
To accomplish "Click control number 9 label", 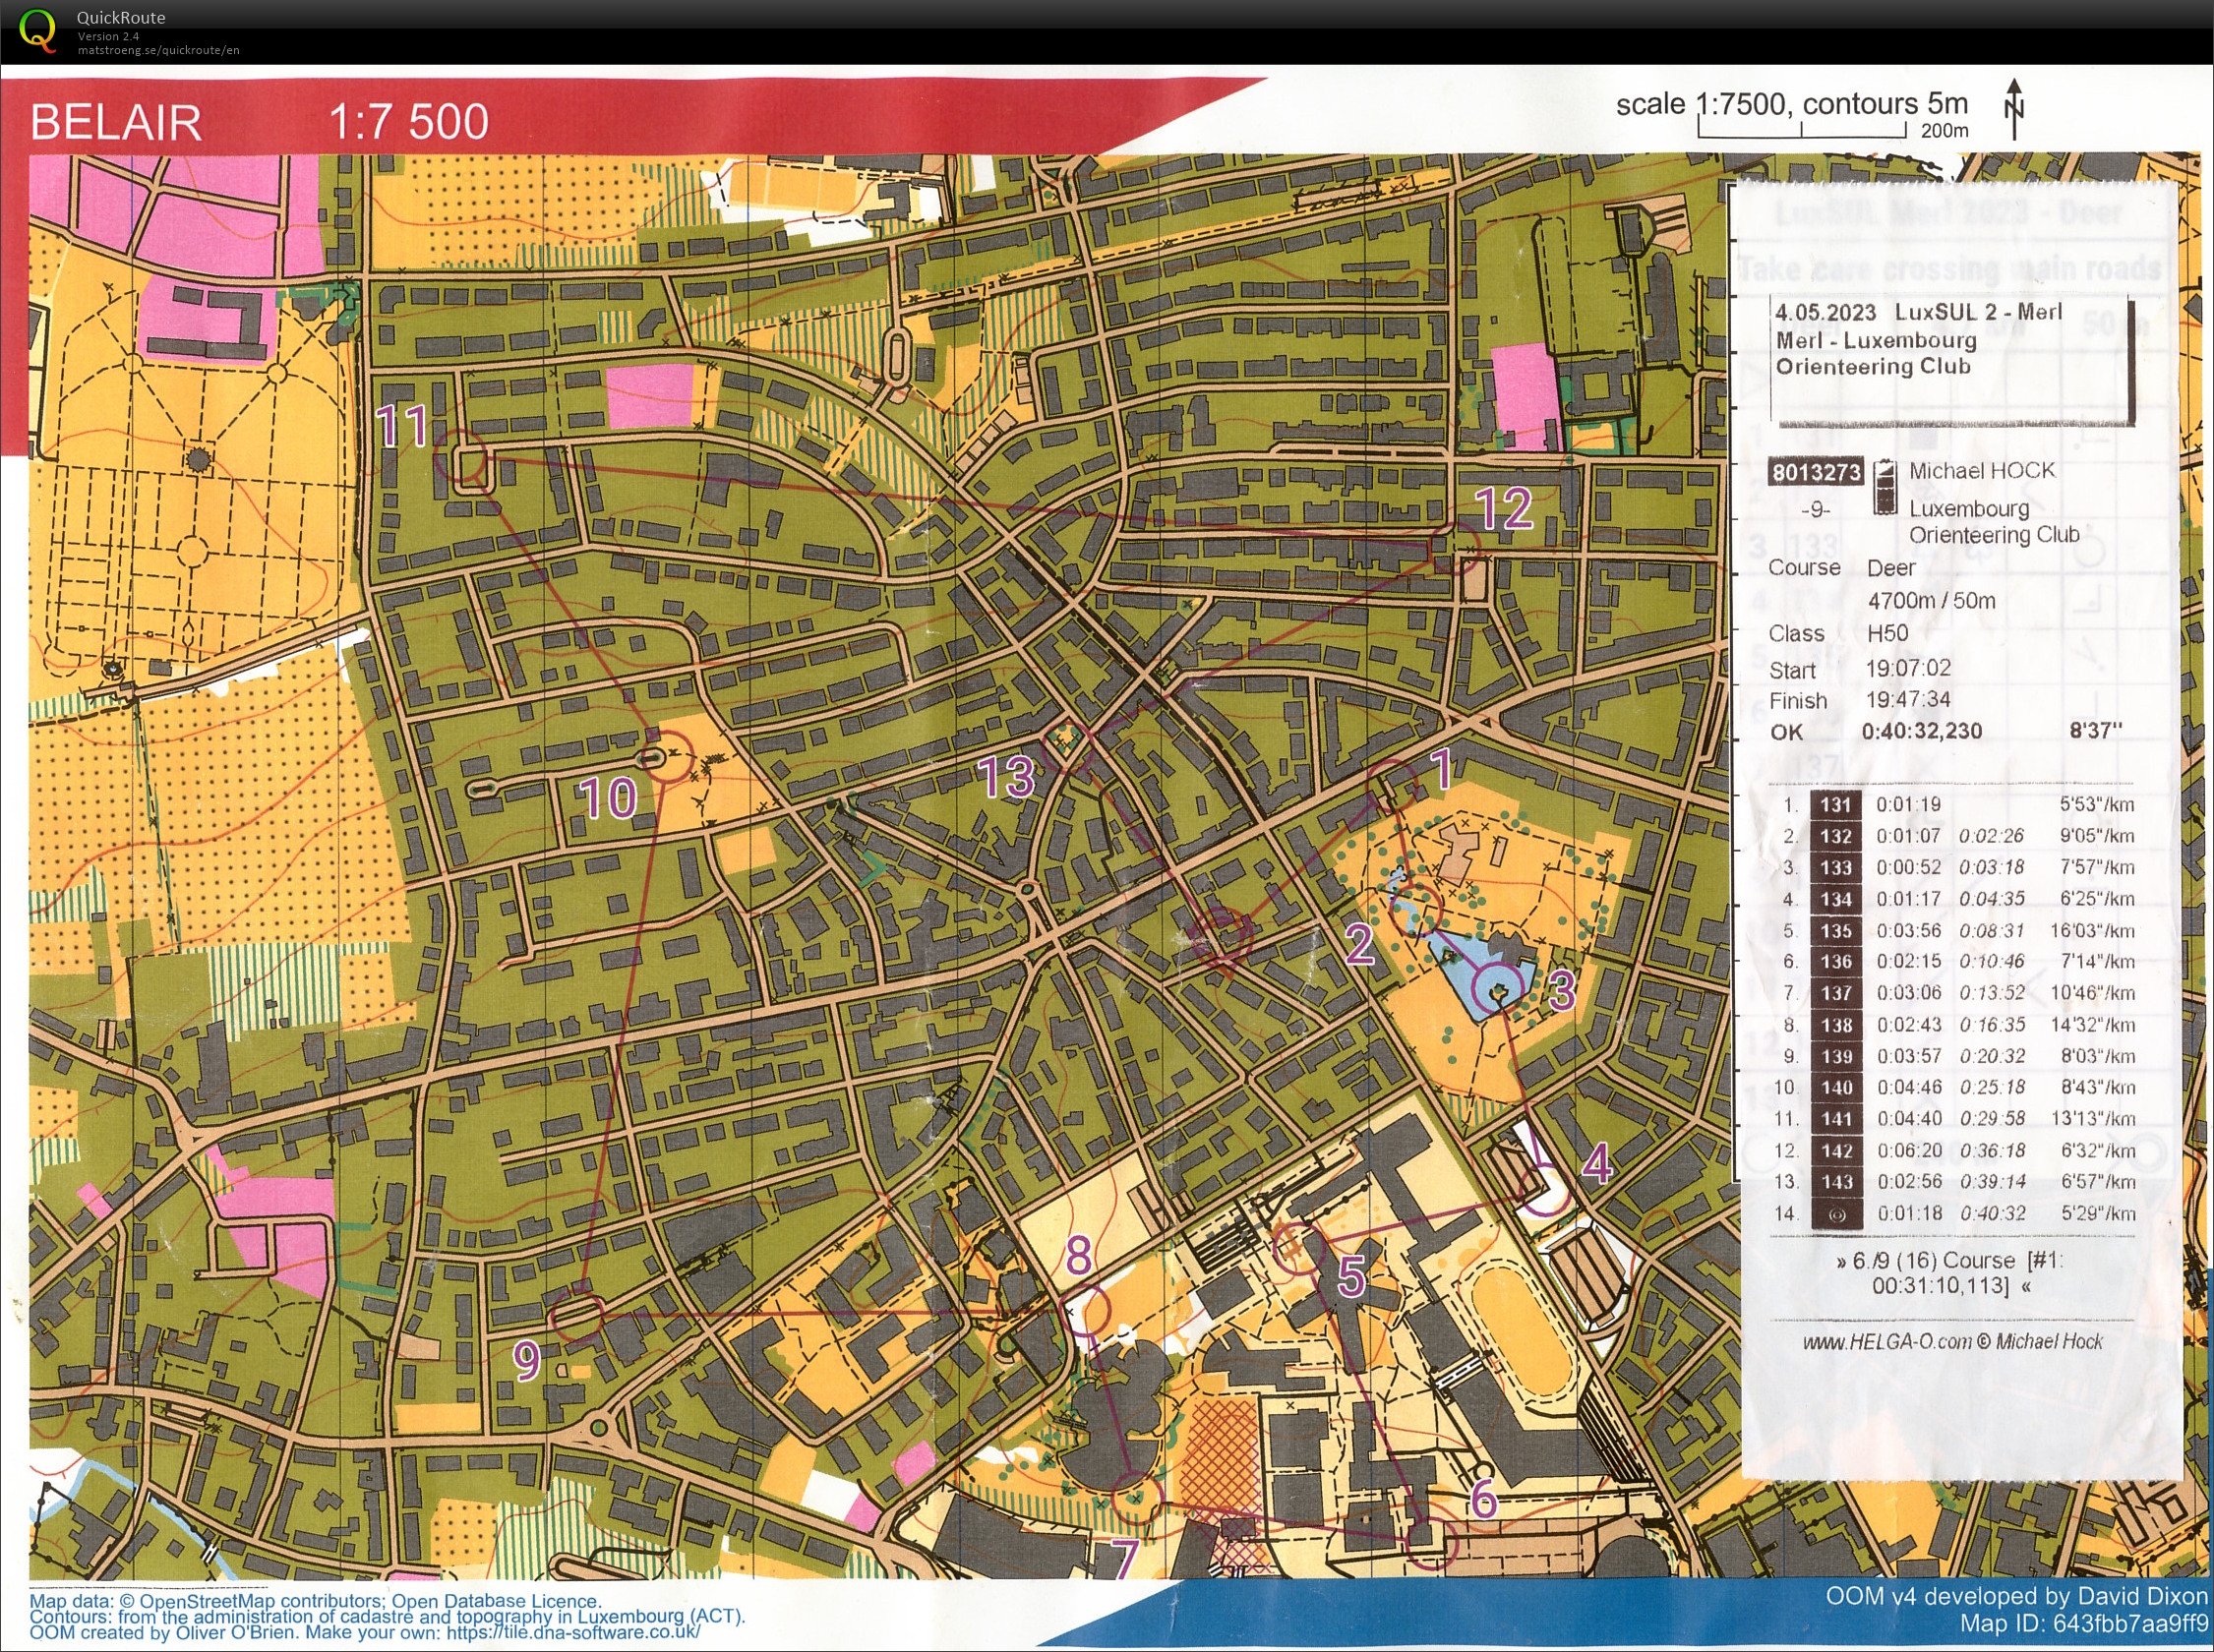I will coord(526,1361).
